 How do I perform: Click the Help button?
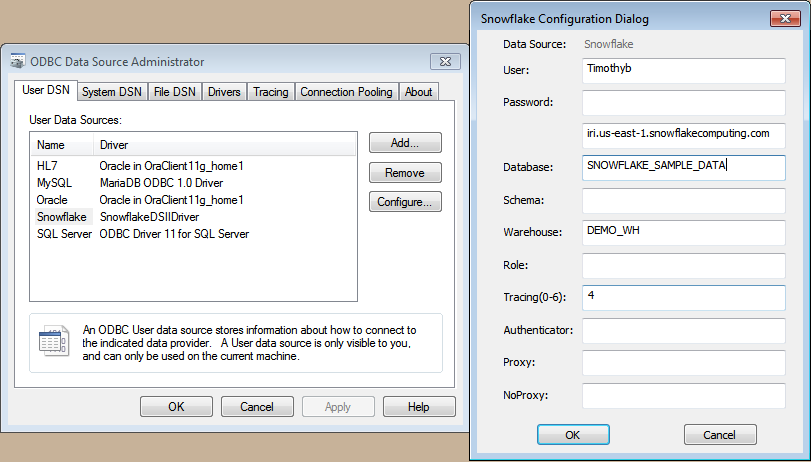tap(419, 407)
